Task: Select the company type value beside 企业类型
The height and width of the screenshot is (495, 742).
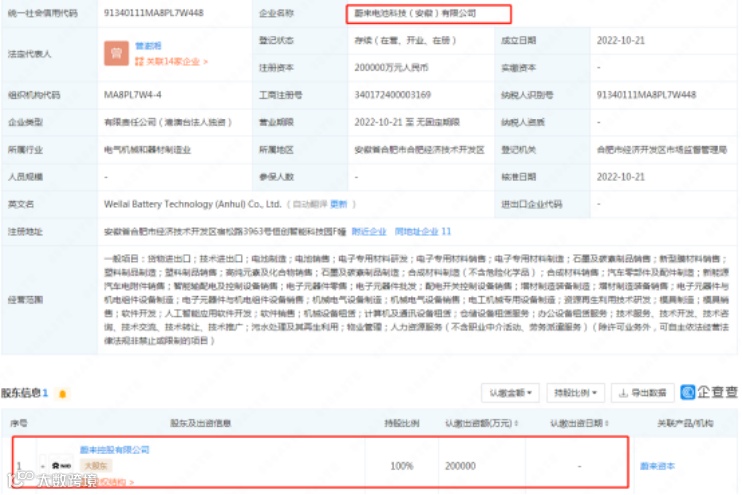Action: pyautogui.click(x=168, y=122)
